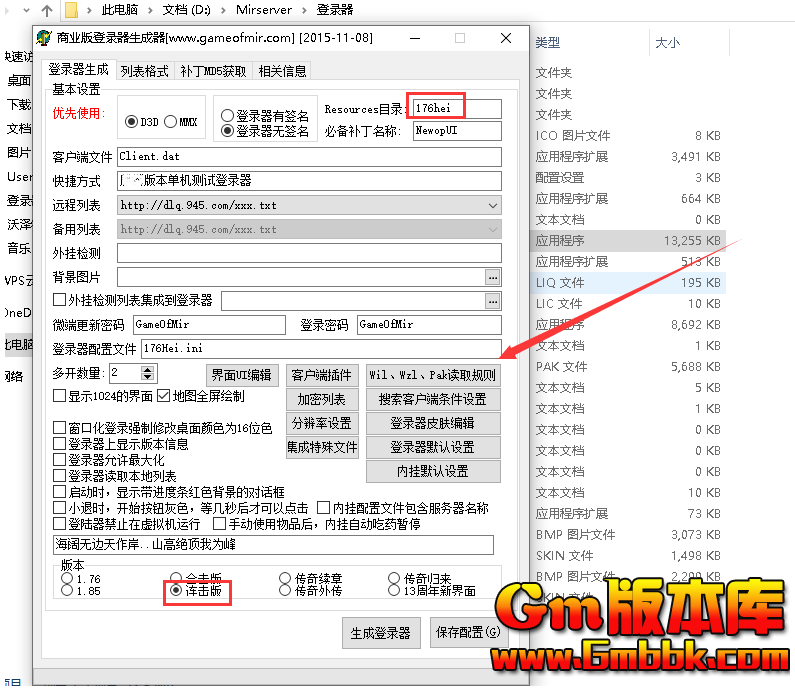Viewport: 795px width, 689px height.
Task: Click the 客户端文件 input field
Action: tap(308, 157)
